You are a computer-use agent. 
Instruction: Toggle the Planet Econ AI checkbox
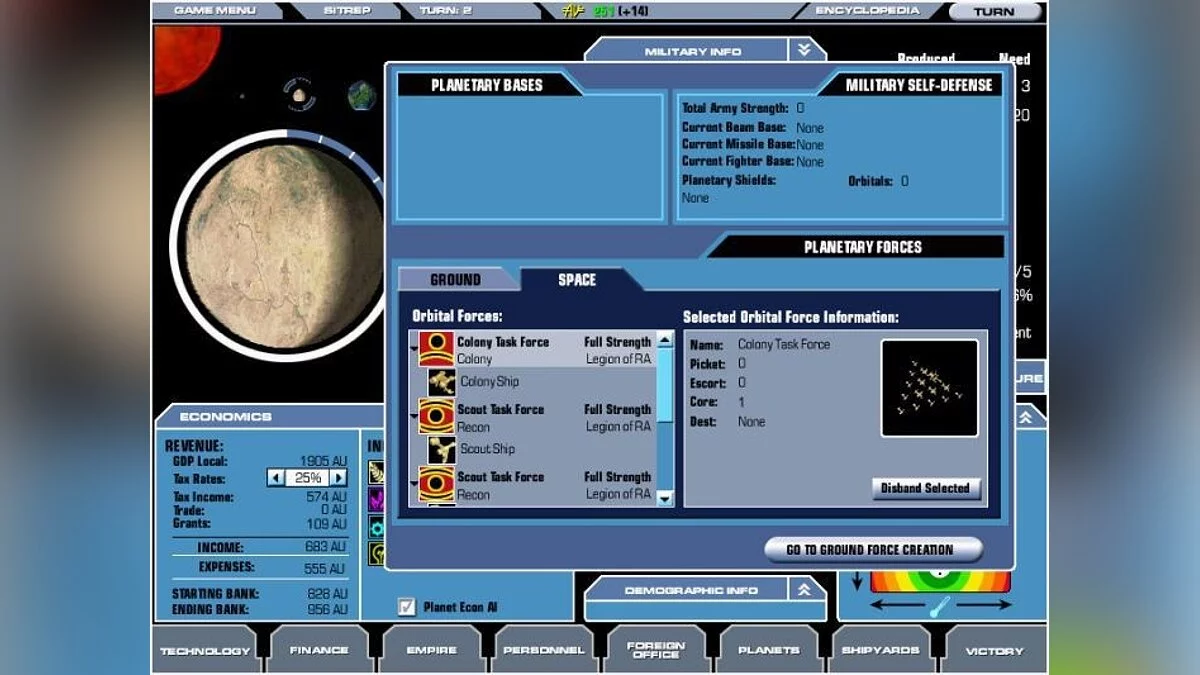click(406, 606)
